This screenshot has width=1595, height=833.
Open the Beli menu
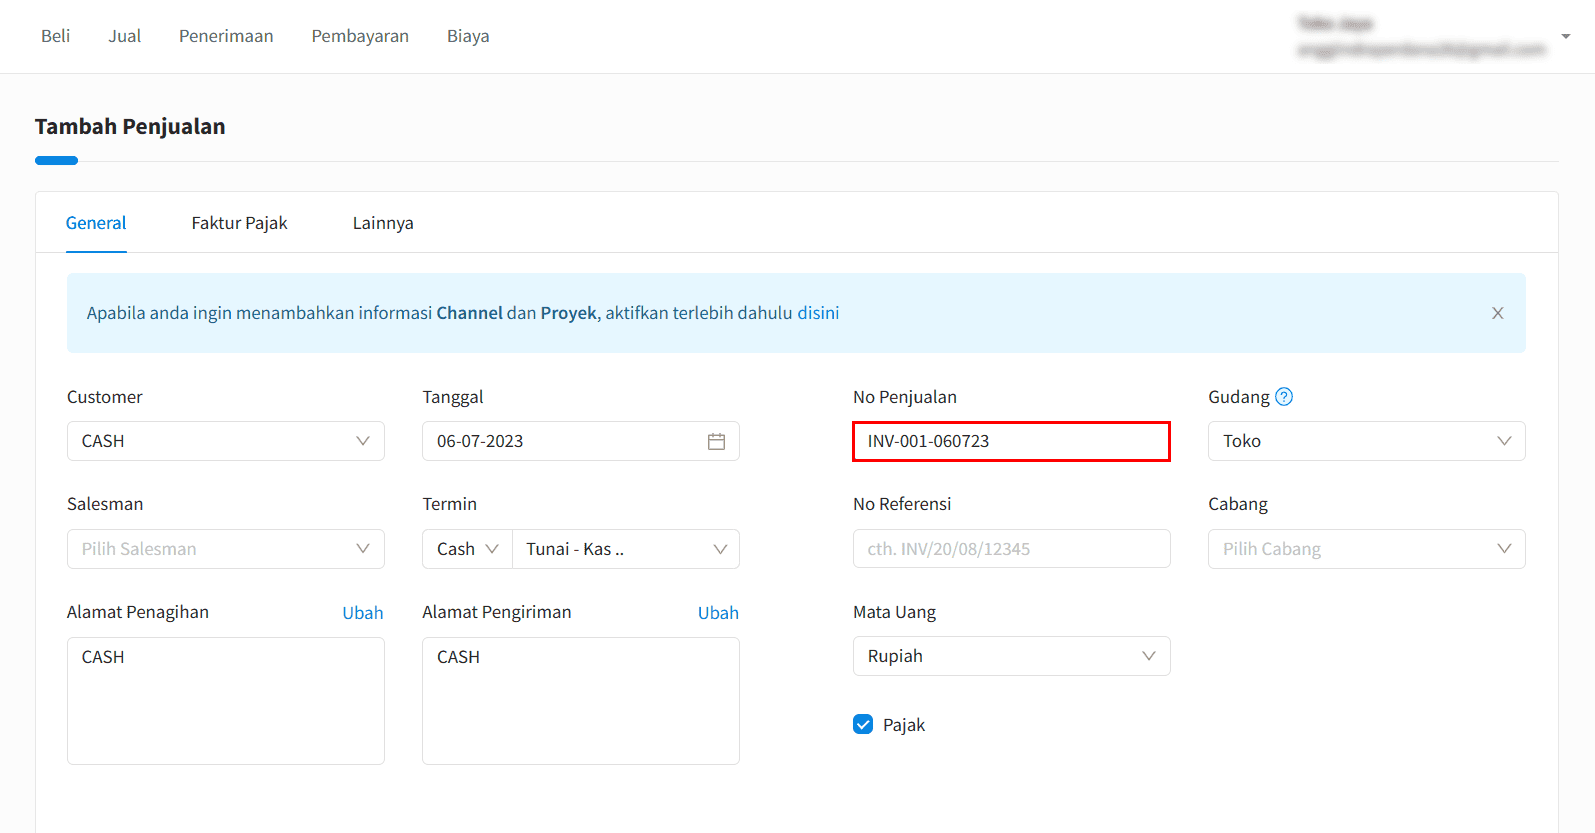click(x=55, y=36)
